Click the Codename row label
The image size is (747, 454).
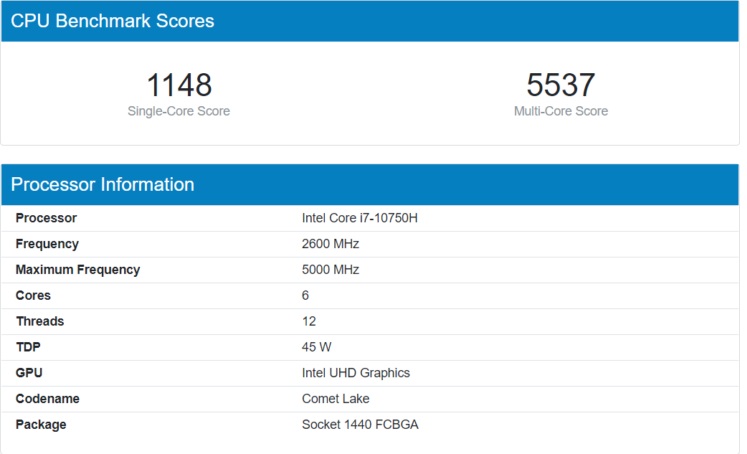tap(48, 398)
